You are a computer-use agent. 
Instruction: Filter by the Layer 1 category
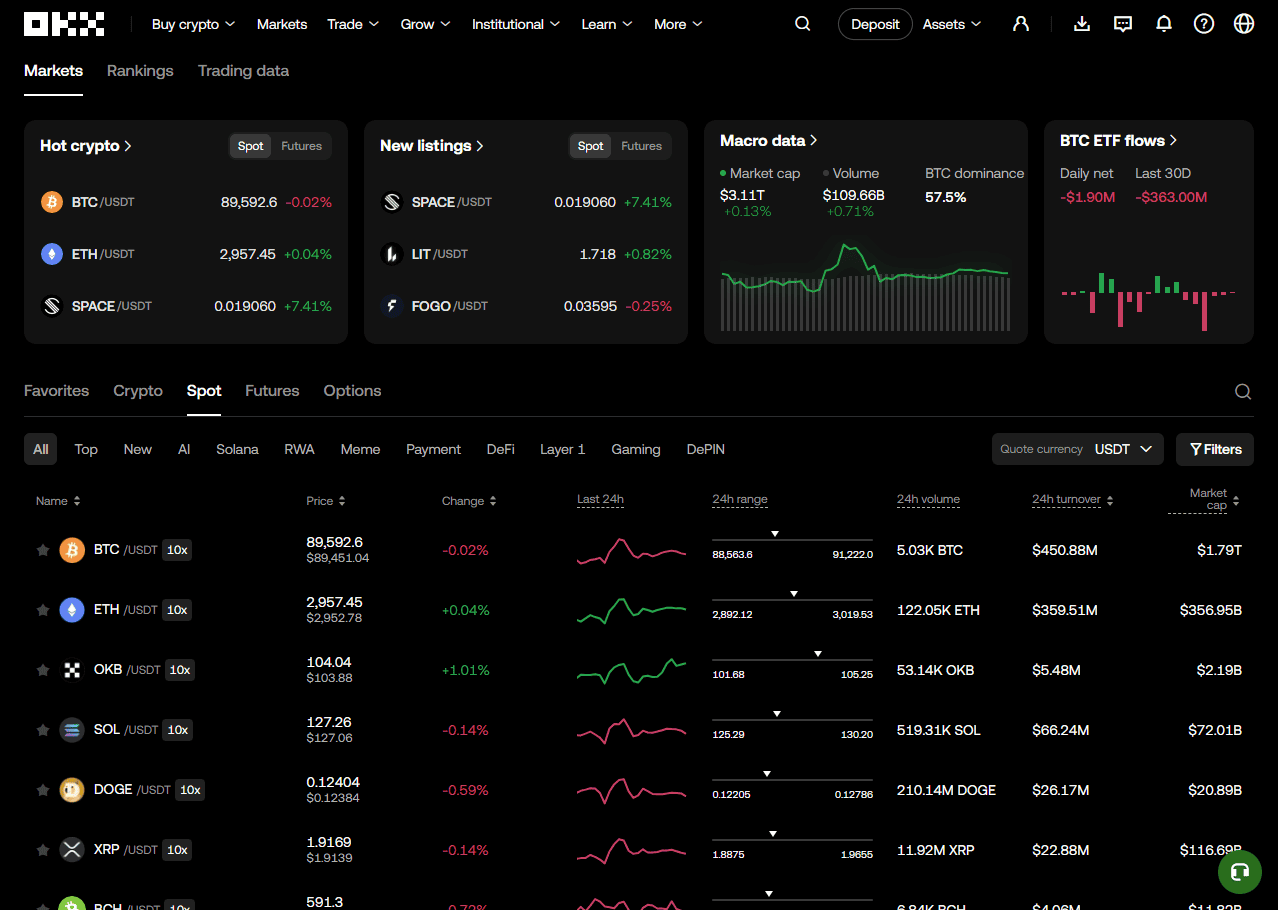(563, 450)
